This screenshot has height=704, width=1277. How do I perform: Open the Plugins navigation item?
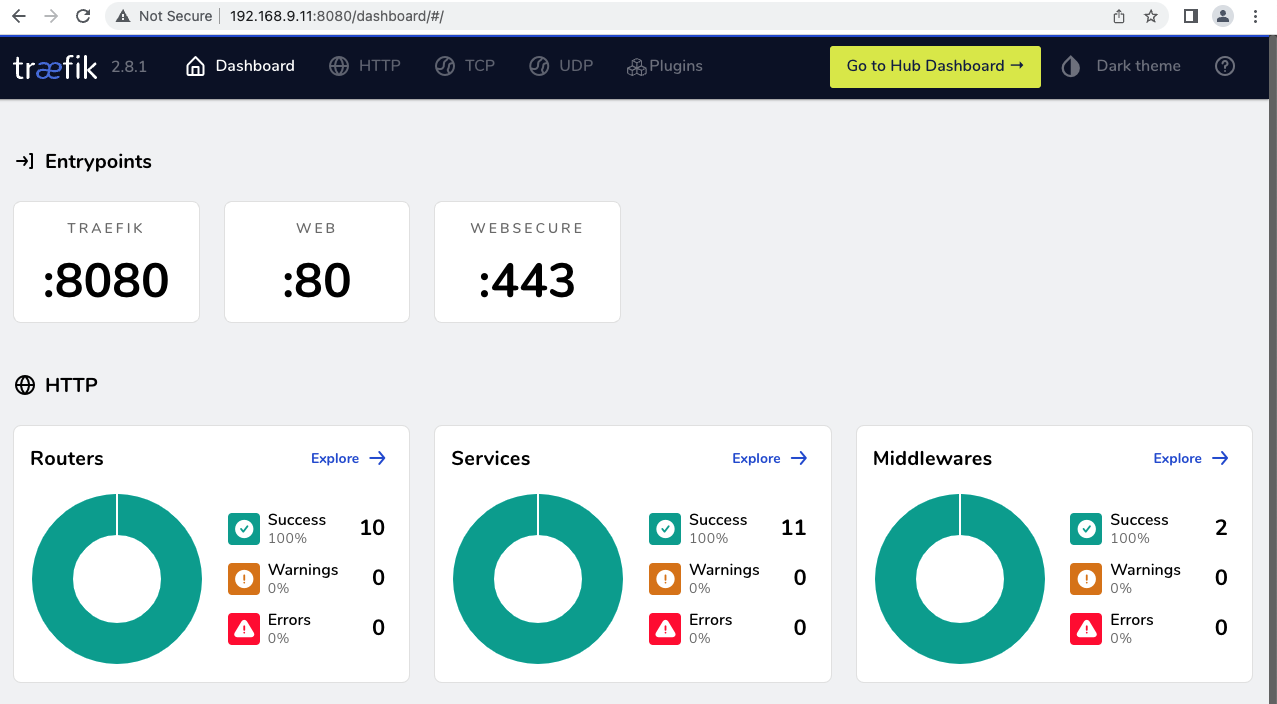click(x=665, y=66)
